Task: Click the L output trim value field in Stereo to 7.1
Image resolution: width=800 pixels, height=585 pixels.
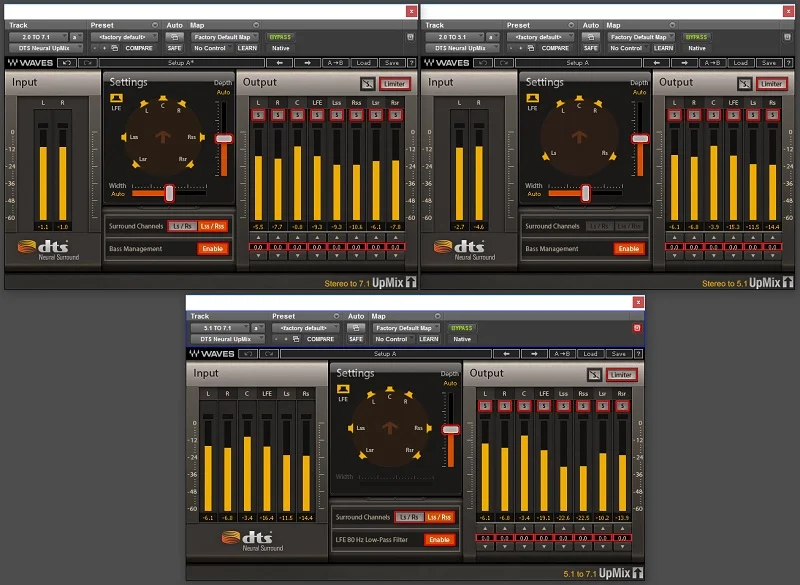Action: pos(258,247)
